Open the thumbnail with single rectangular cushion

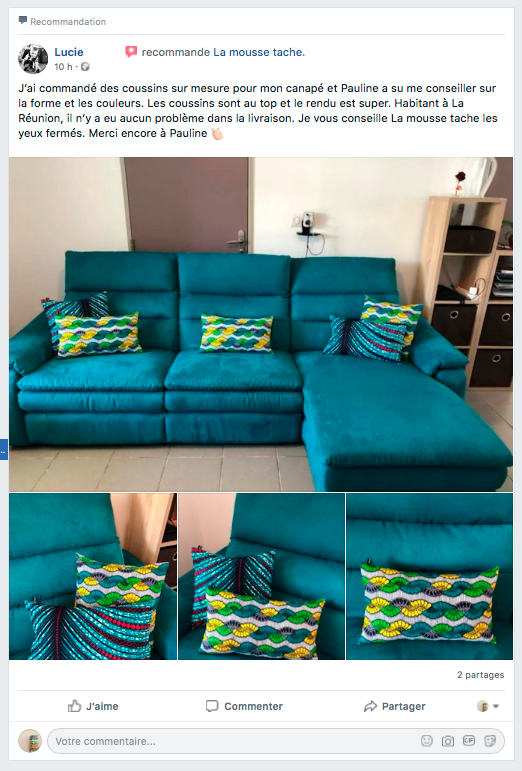(429, 576)
